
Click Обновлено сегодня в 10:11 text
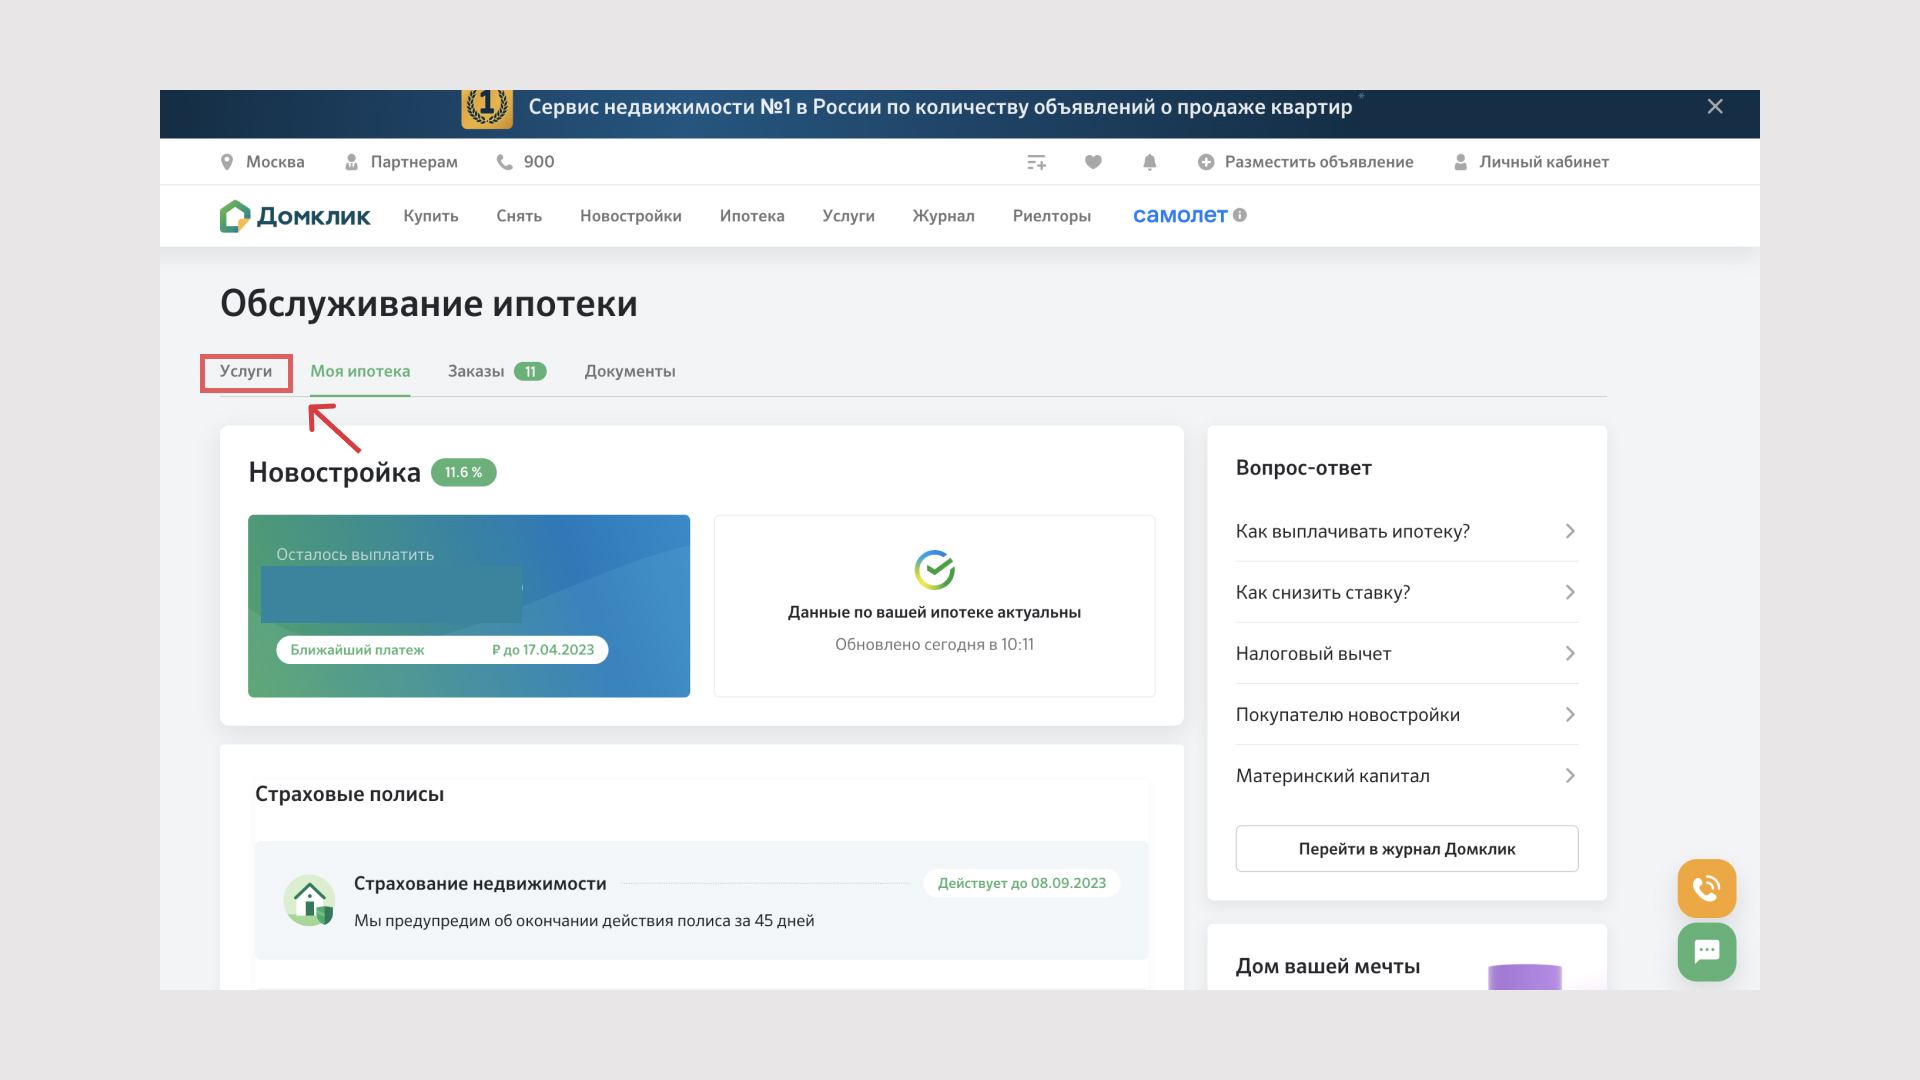(935, 645)
